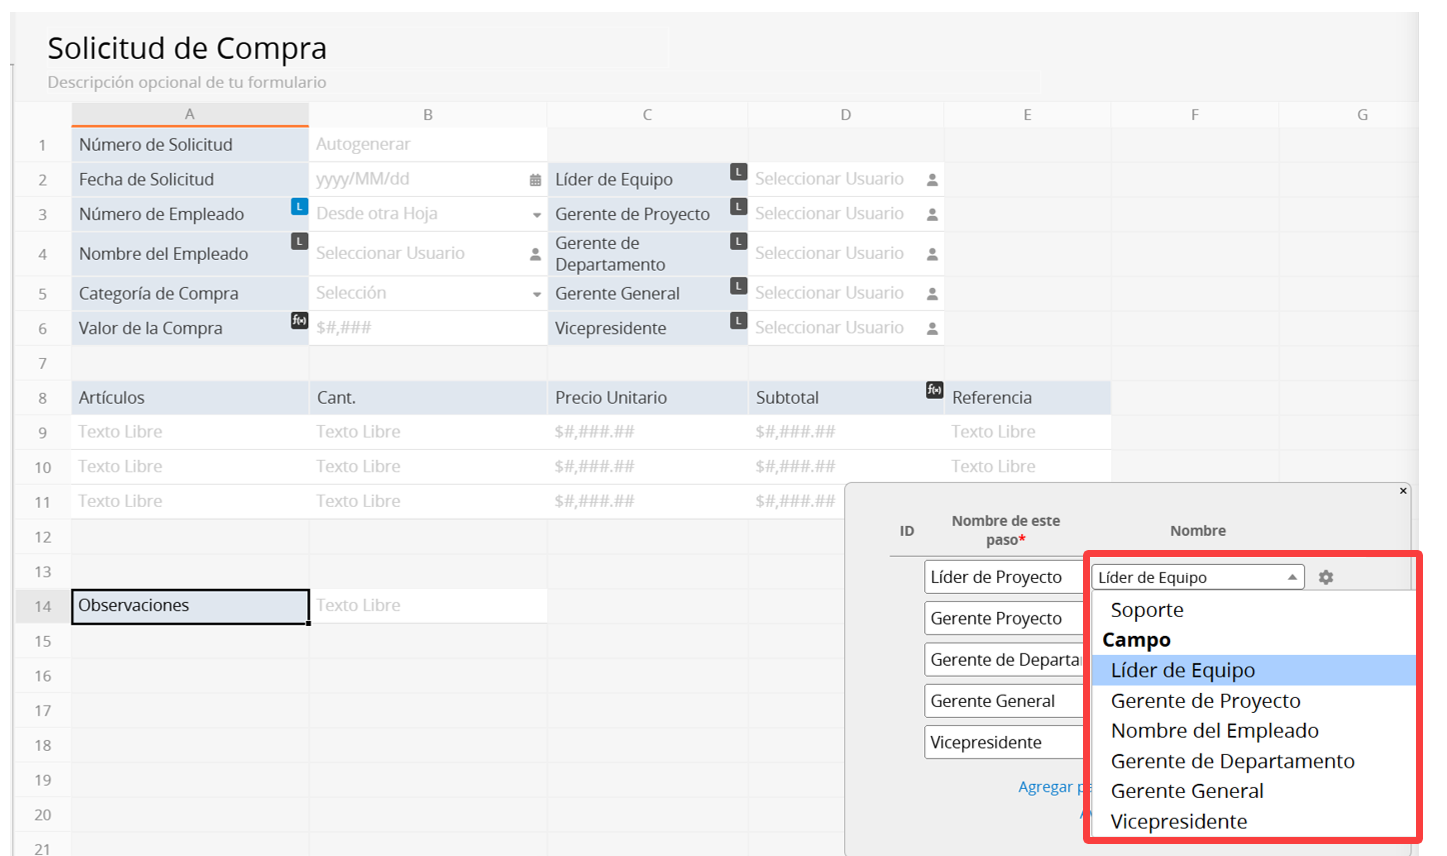
Task: Click the L badge on Gerente General label
Action: tap(738, 286)
